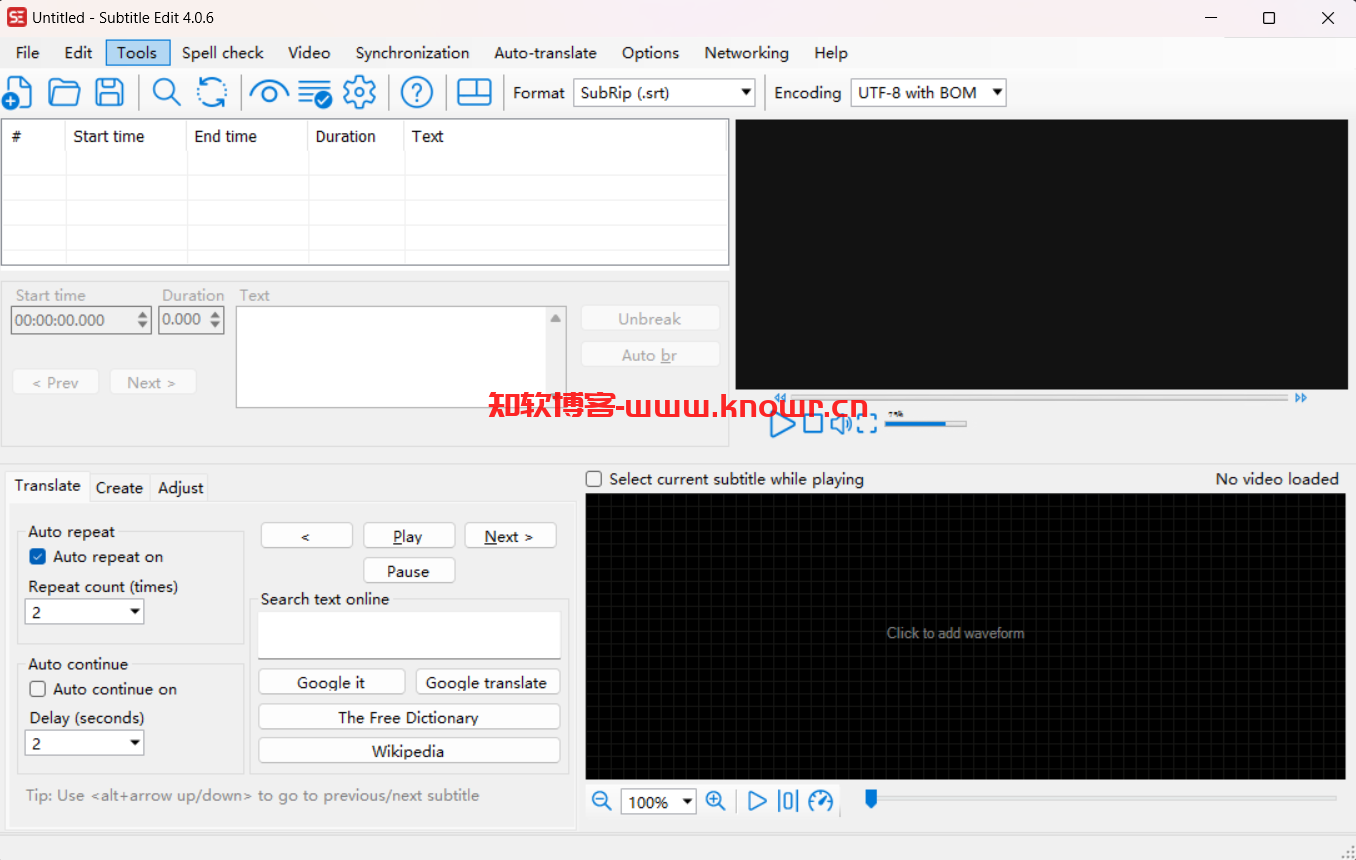Click the waveform play selection icon
The height and width of the screenshot is (860, 1356).
(757, 801)
